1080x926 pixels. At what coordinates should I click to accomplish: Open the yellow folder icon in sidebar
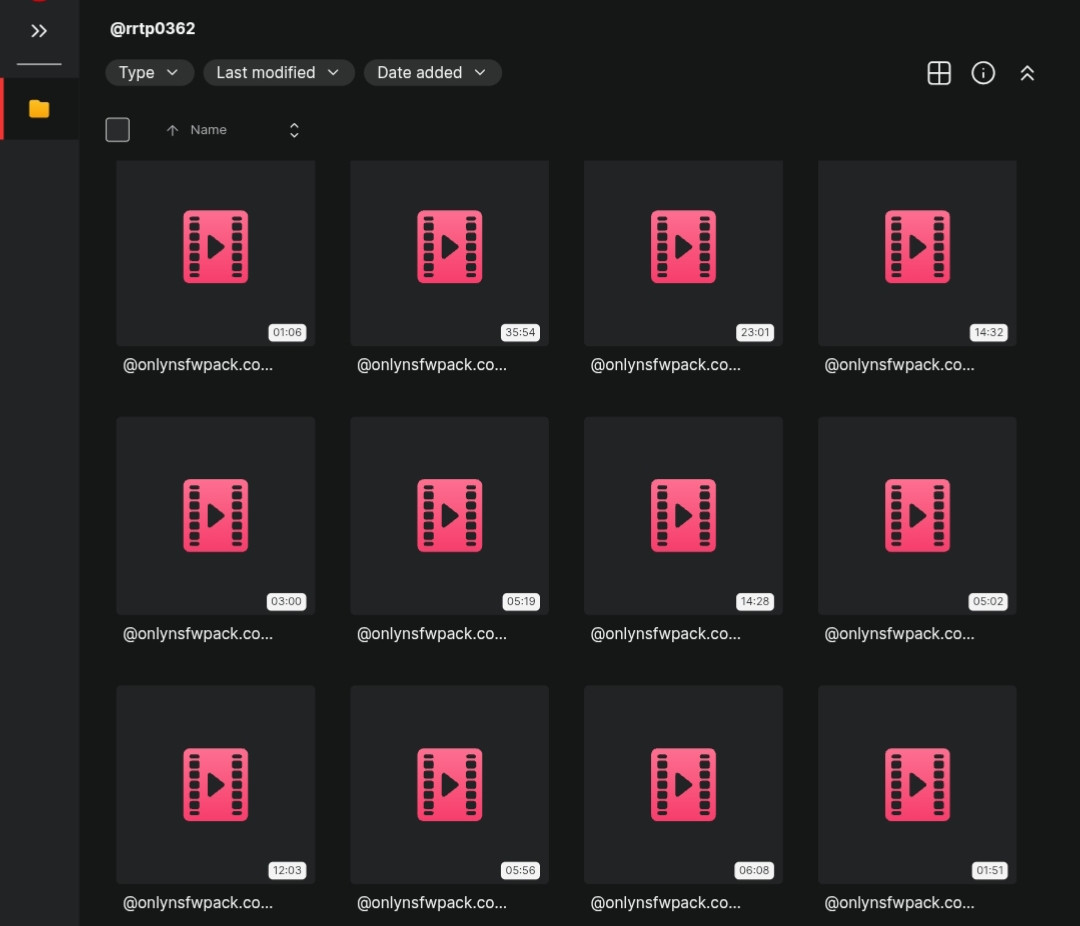[39, 109]
